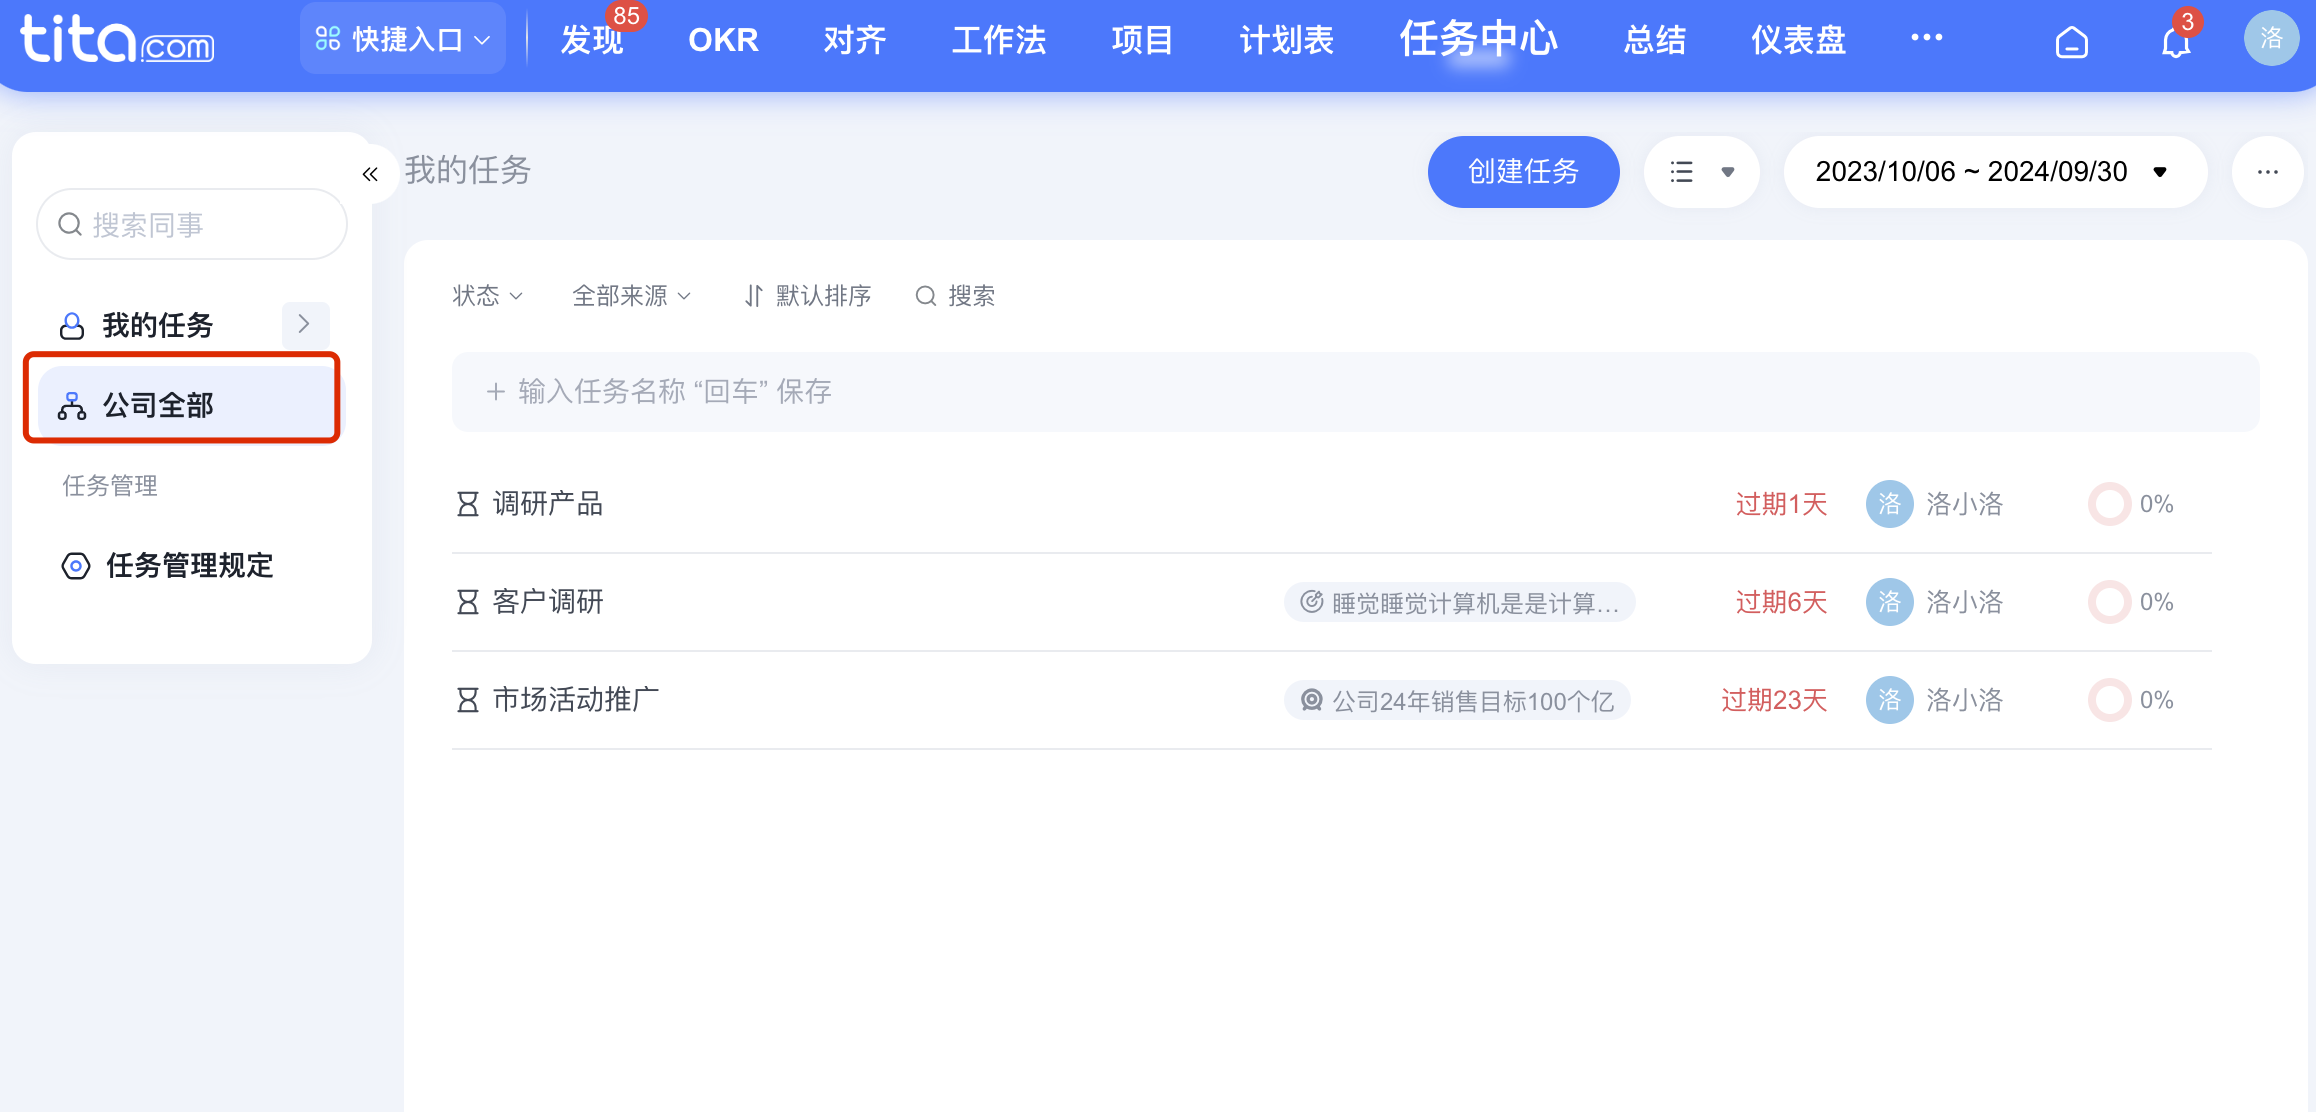The width and height of the screenshot is (2316, 1112).
Task: Click the 搜索 label in the filter bar
Action: tap(971, 296)
